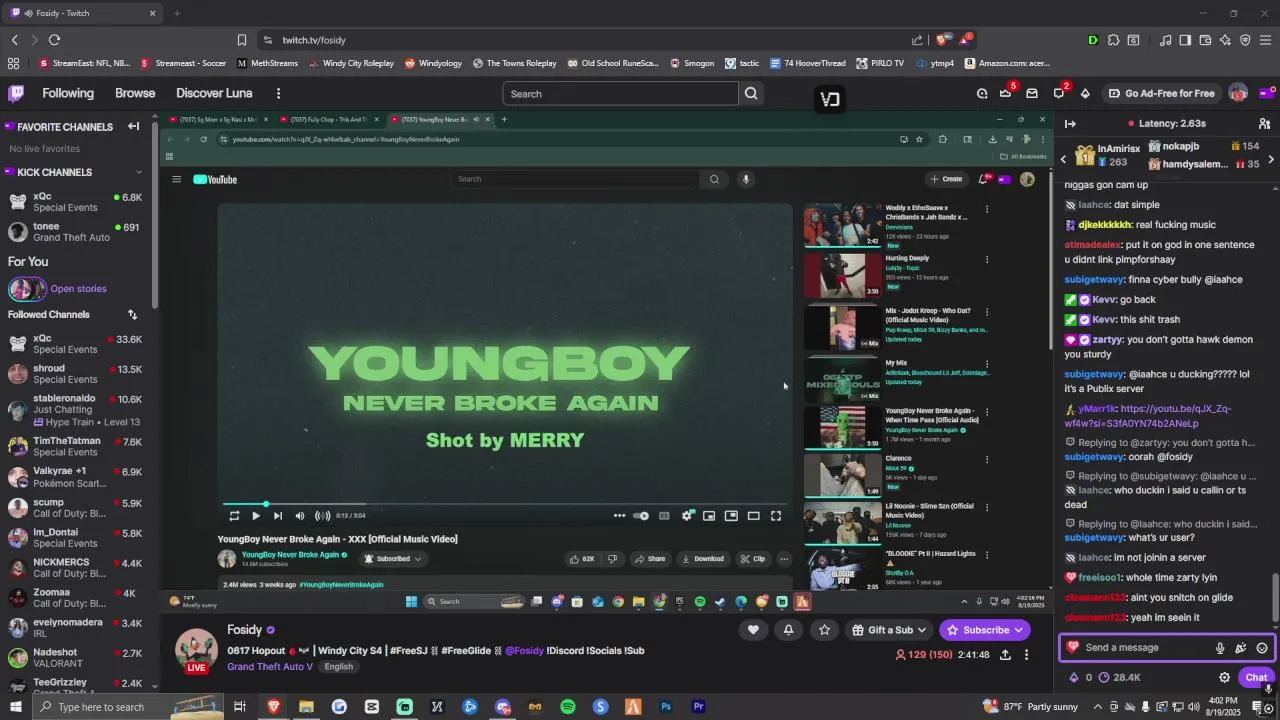
Task: Click the heart follow icon below stream
Action: coord(753,630)
